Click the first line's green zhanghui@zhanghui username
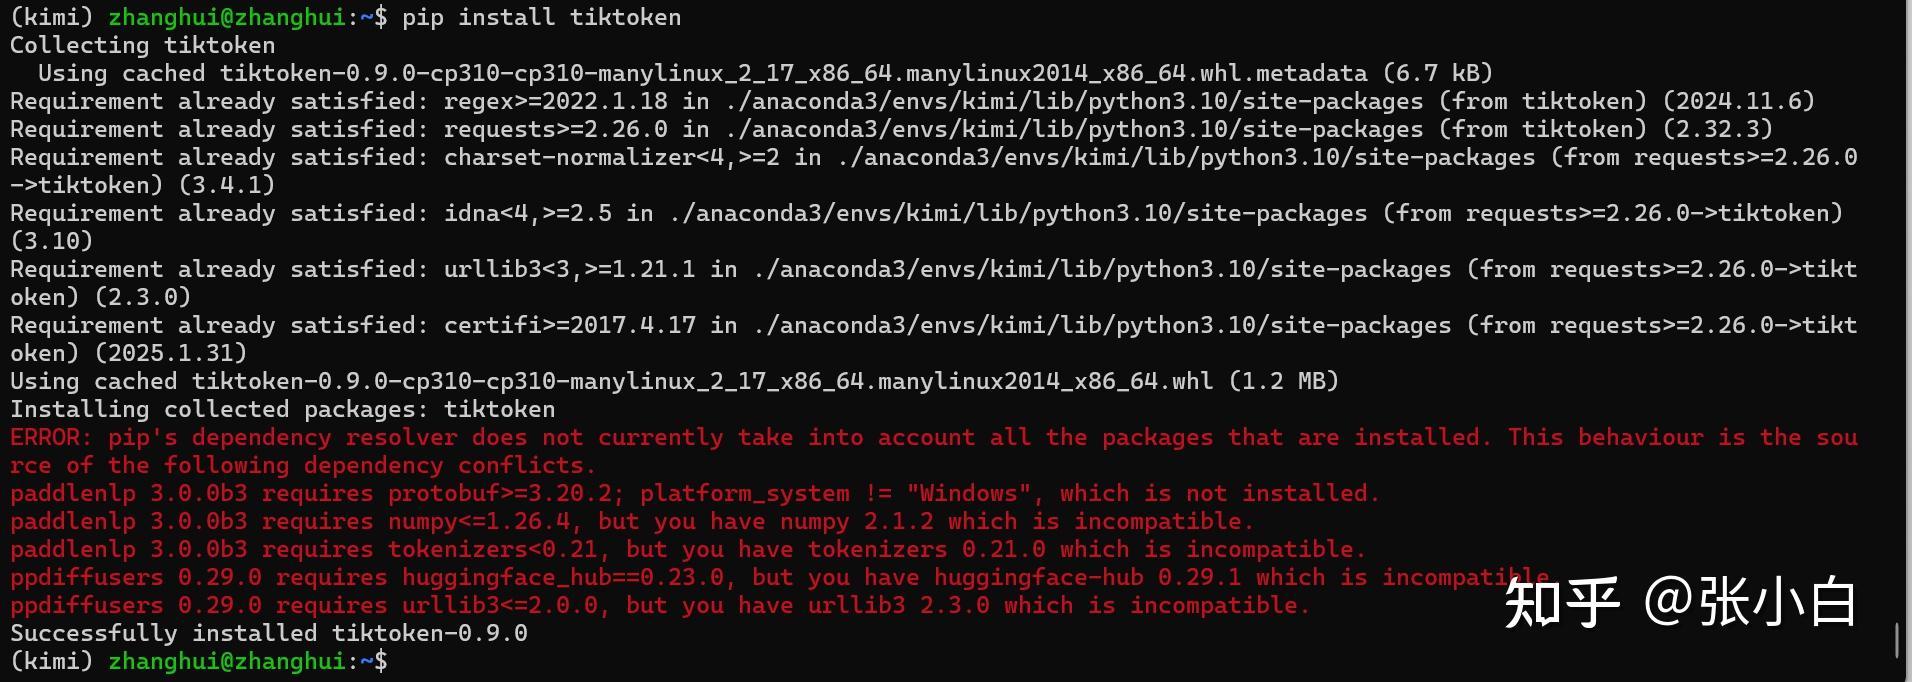This screenshot has height=682, width=1912. pos(226,17)
